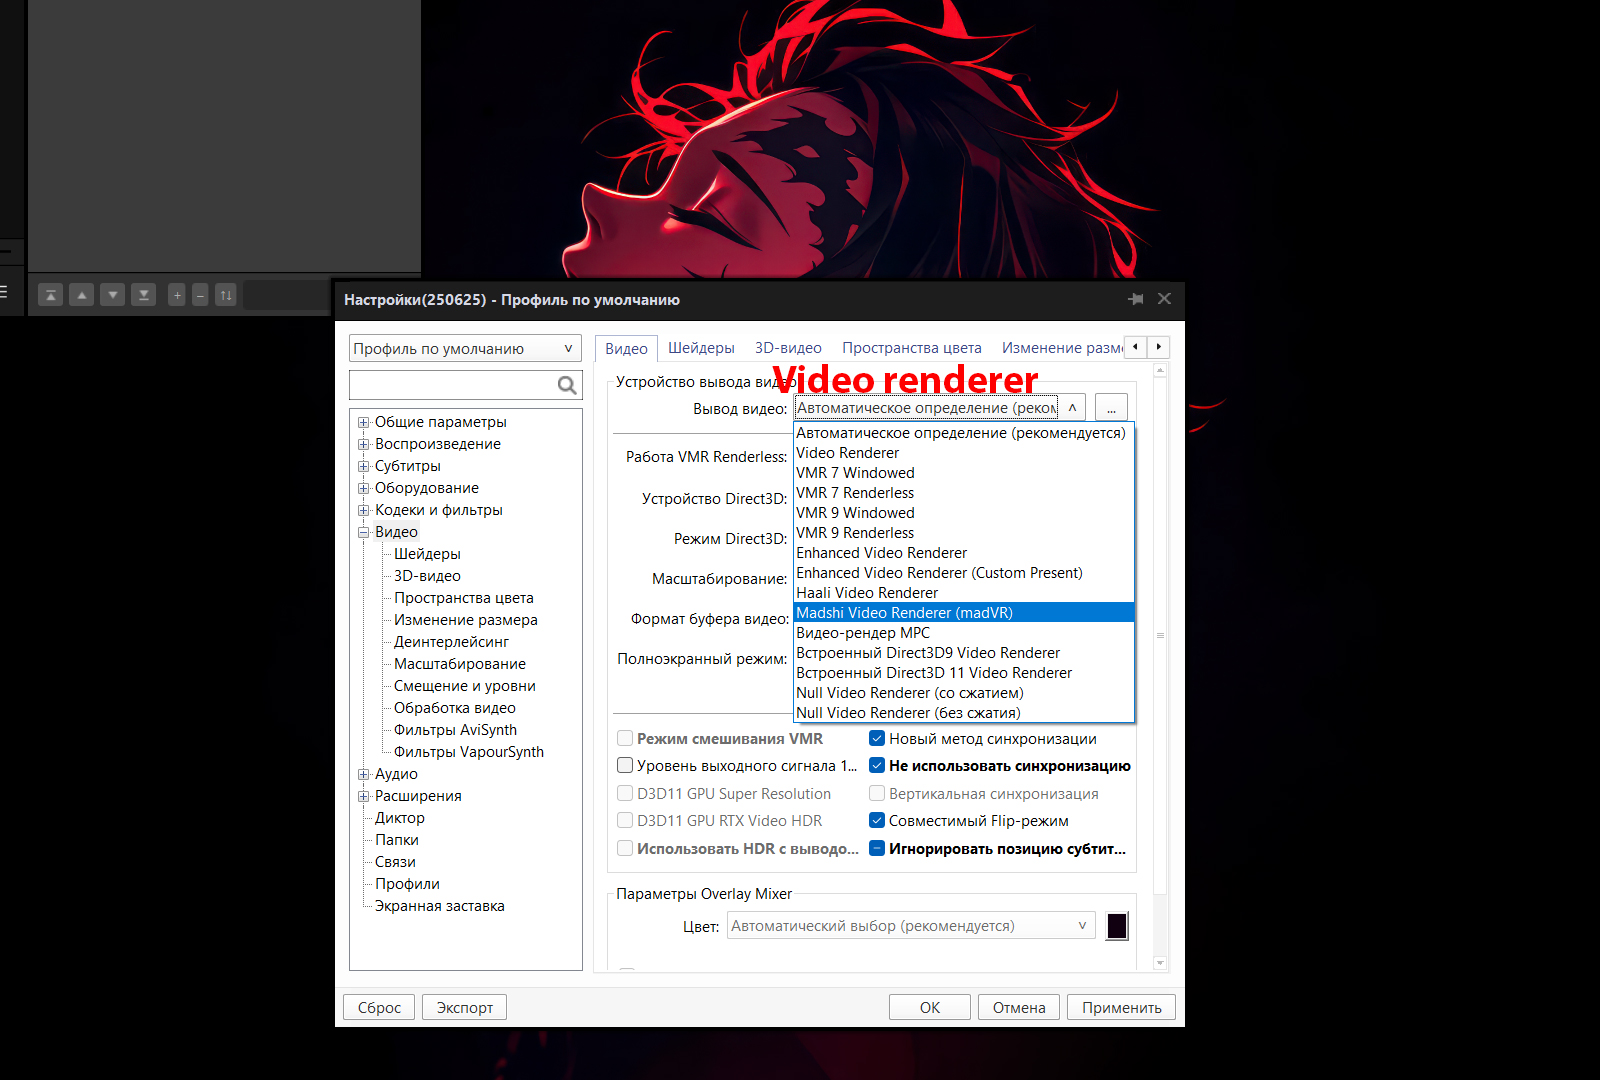Uncheck 'Новый метод синхронизации'
Image resolution: width=1600 pixels, height=1080 pixels.
coord(877,739)
